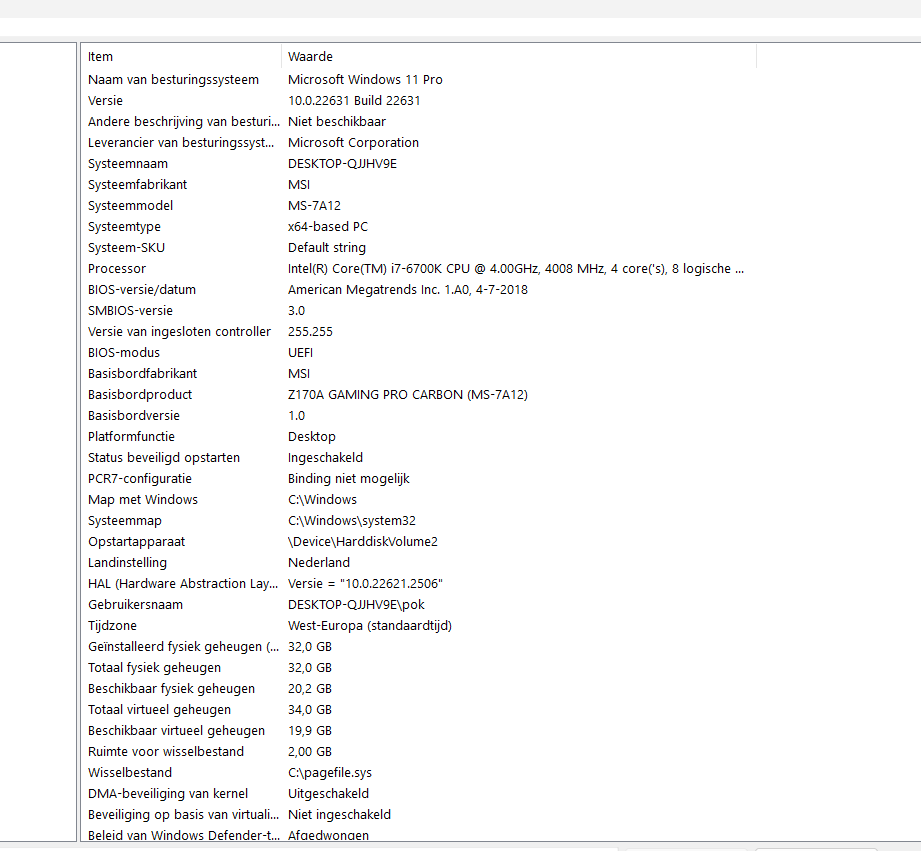Select the Gebruikersnaam row label
The image size is (921, 851).
135,606
